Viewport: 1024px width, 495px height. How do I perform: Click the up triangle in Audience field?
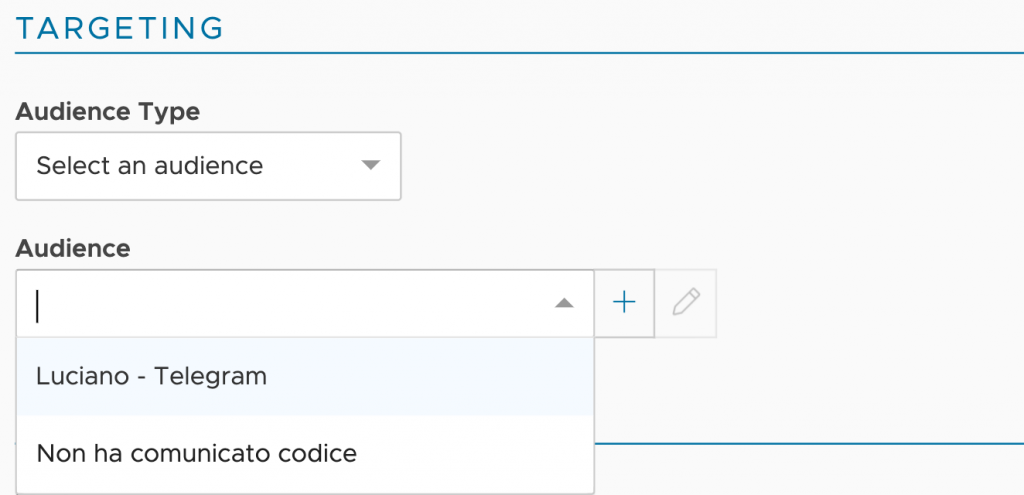[x=564, y=303]
